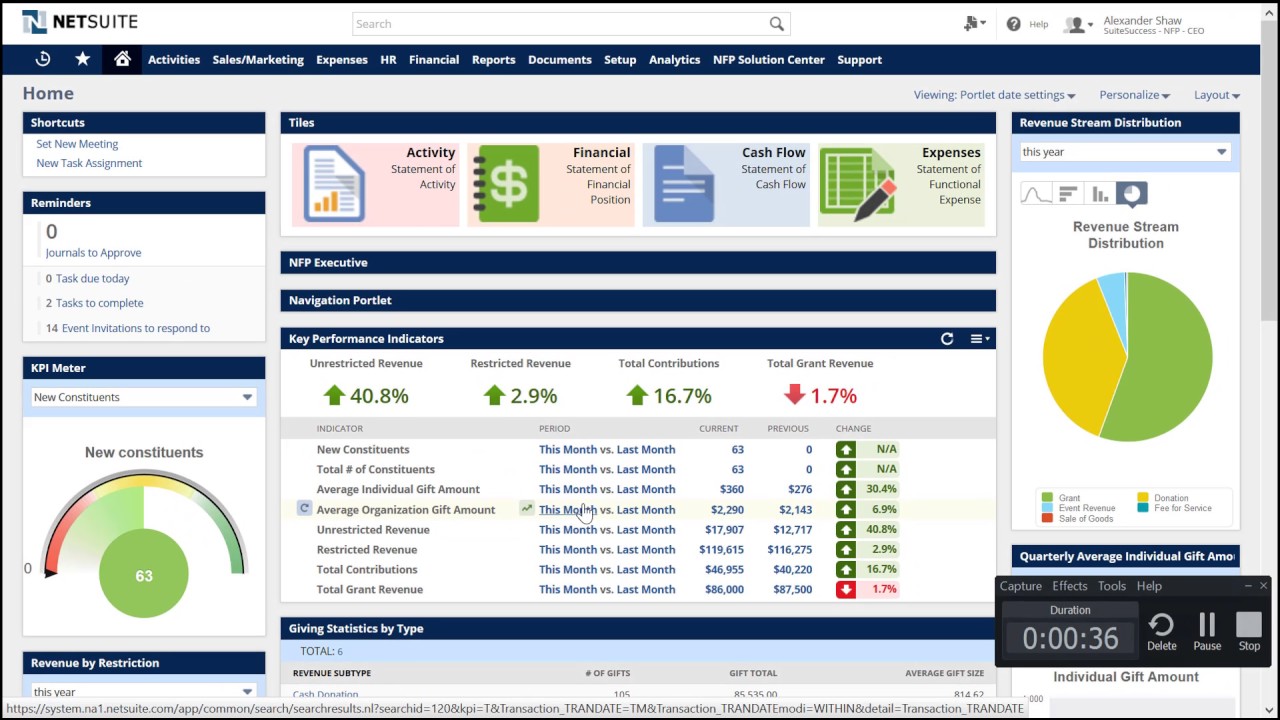
Task: Click green up arrow for Unrestricted Revenue
Action: point(334,395)
